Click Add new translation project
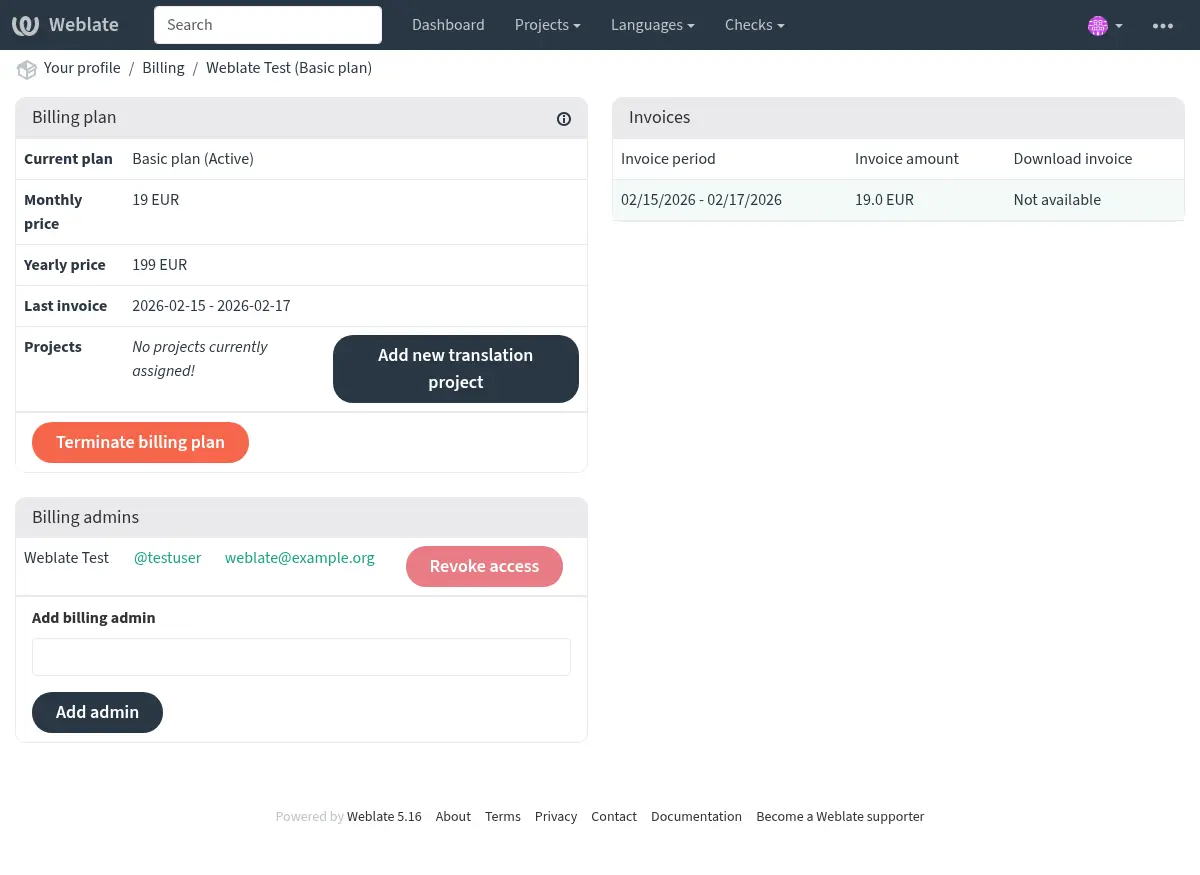Viewport: 1200px width, 875px height. coord(455,369)
